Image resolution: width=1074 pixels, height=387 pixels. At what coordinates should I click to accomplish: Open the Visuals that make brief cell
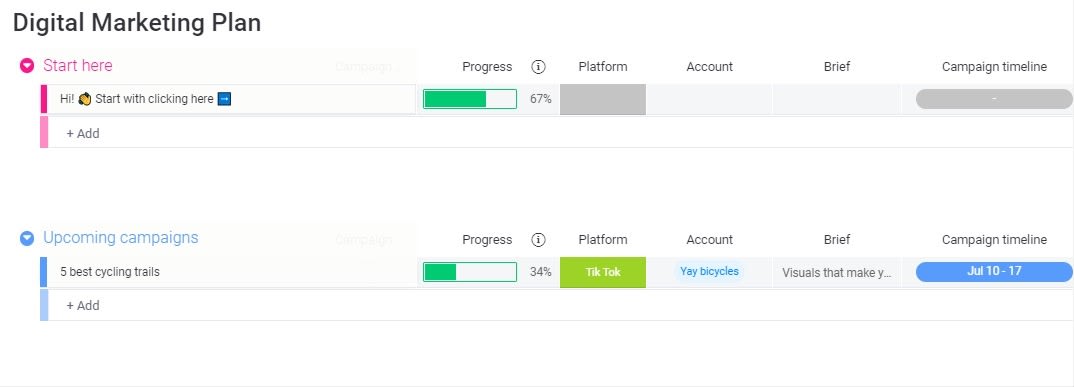837,273
